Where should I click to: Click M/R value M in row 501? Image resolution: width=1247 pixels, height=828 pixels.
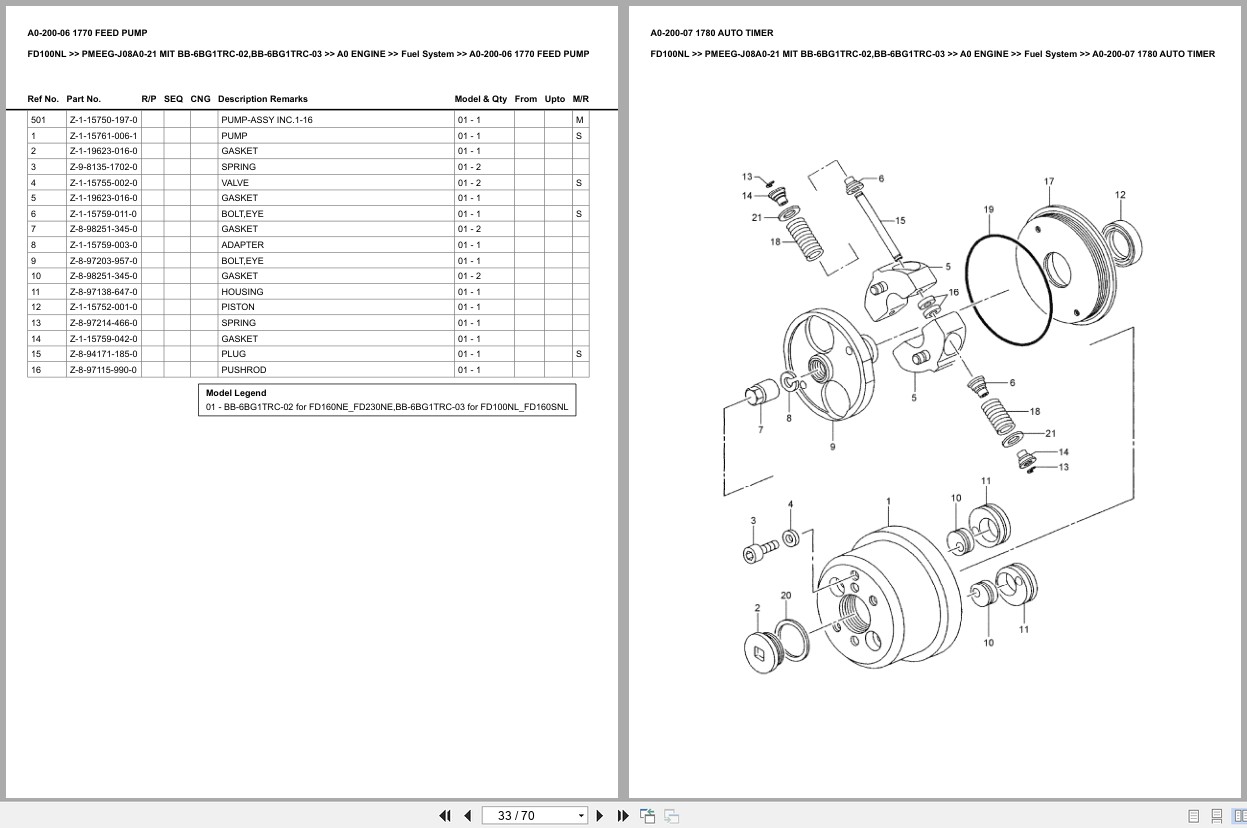coord(580,120)
